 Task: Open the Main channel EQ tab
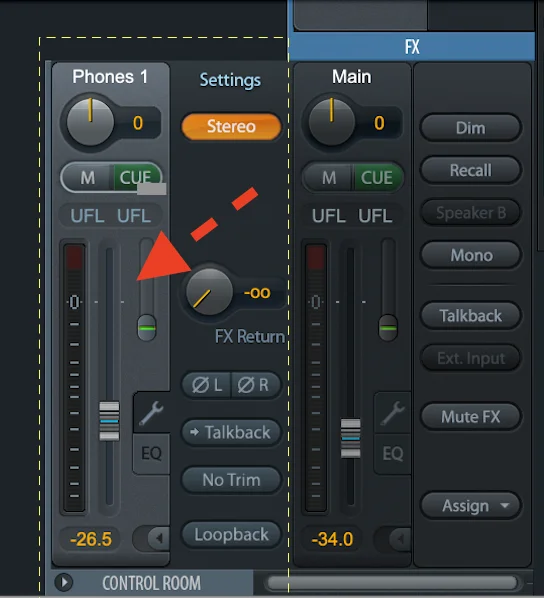393,453
